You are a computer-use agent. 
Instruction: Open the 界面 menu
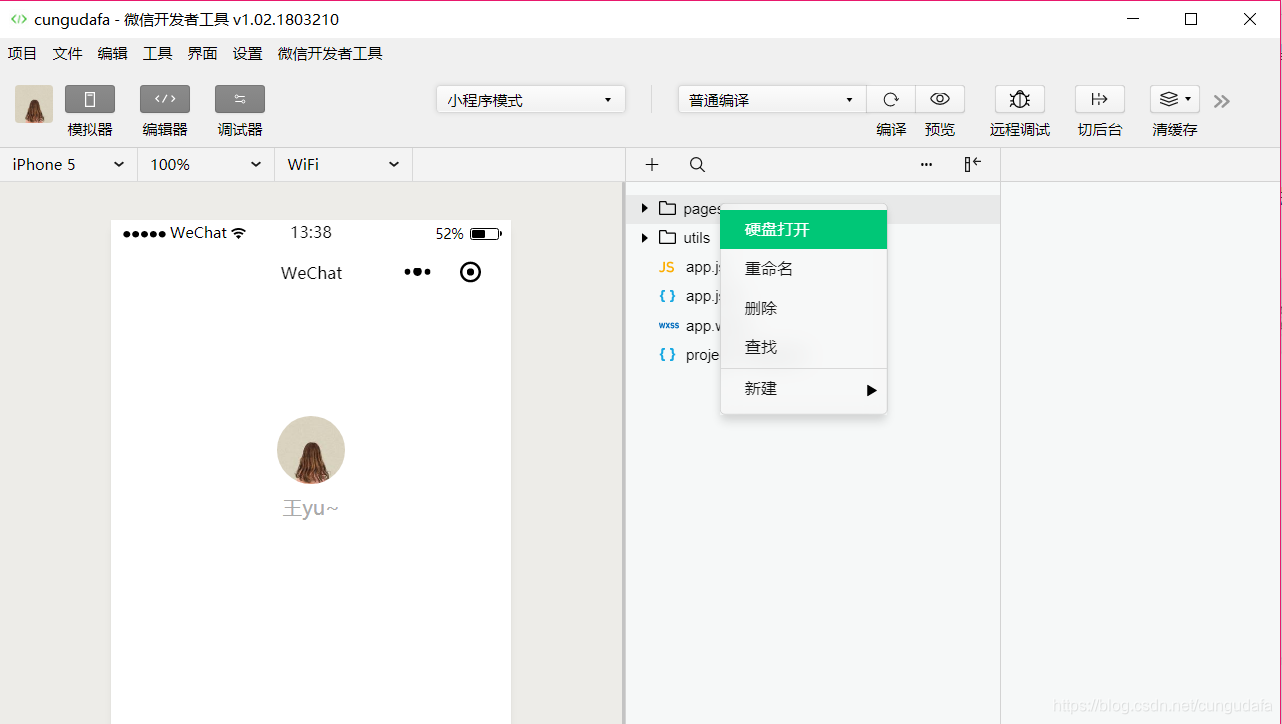[202, 54]
